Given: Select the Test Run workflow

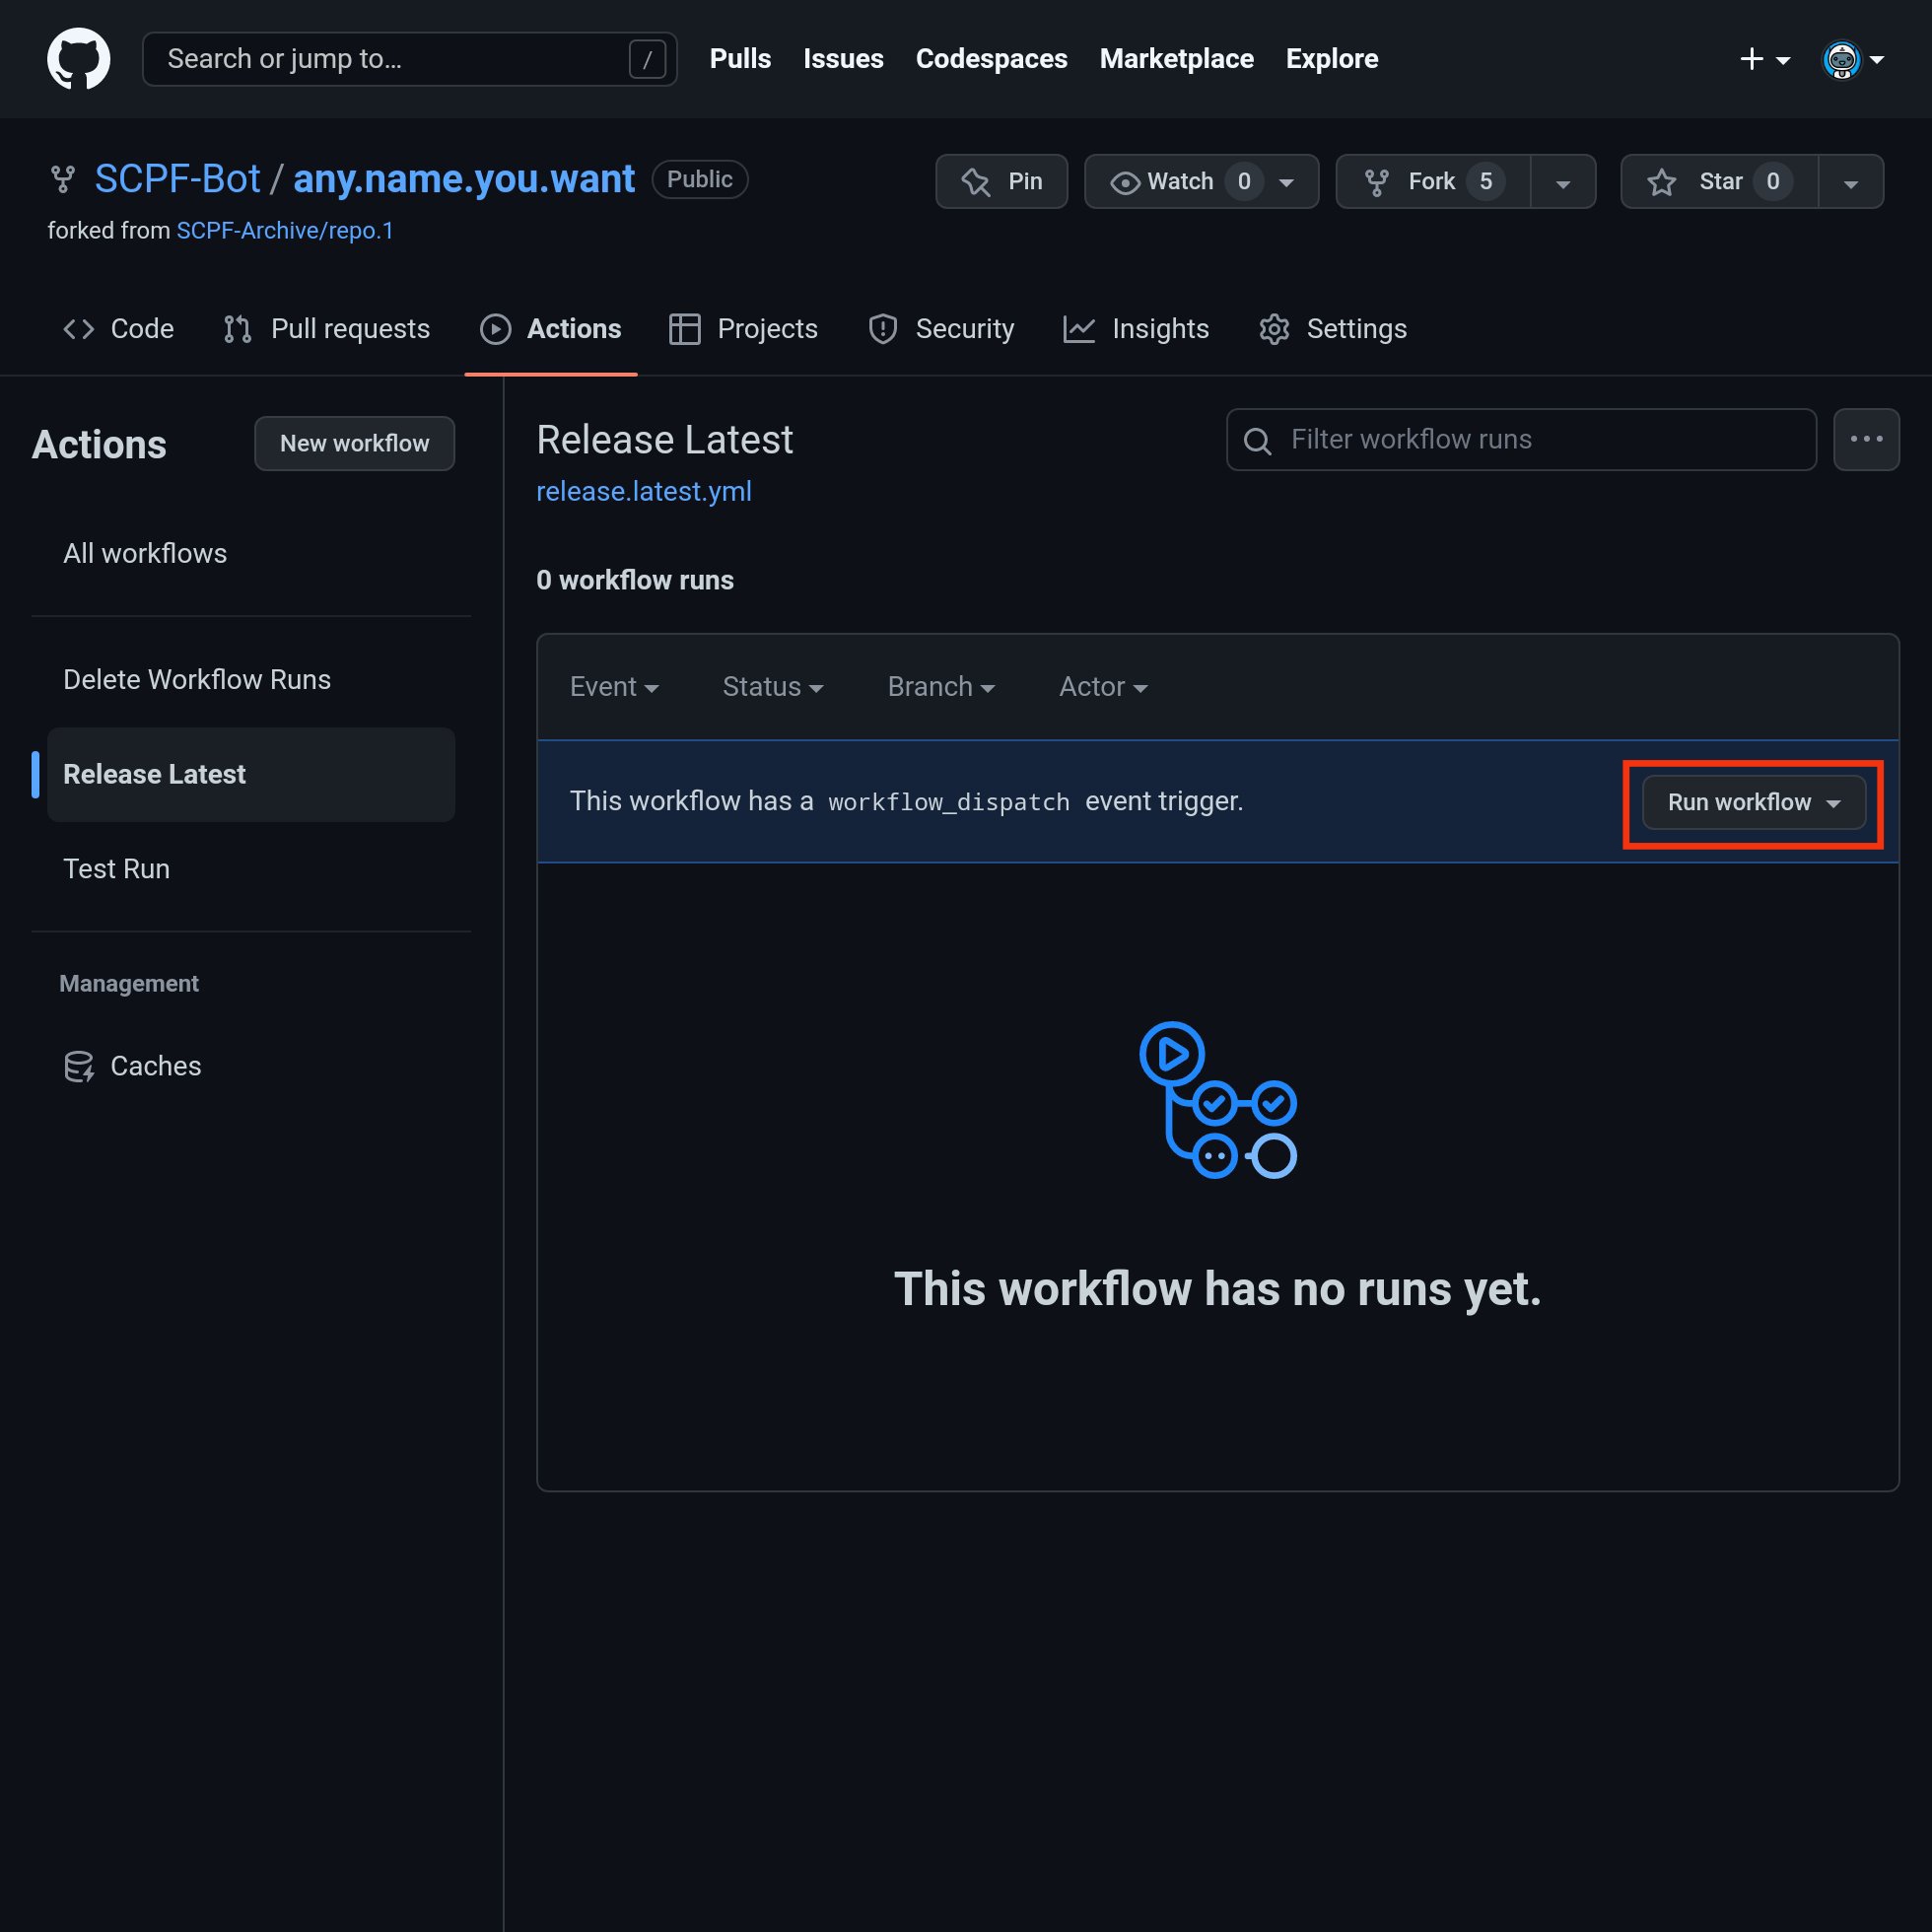Looking at the screenshot, I should coord(117,869).
